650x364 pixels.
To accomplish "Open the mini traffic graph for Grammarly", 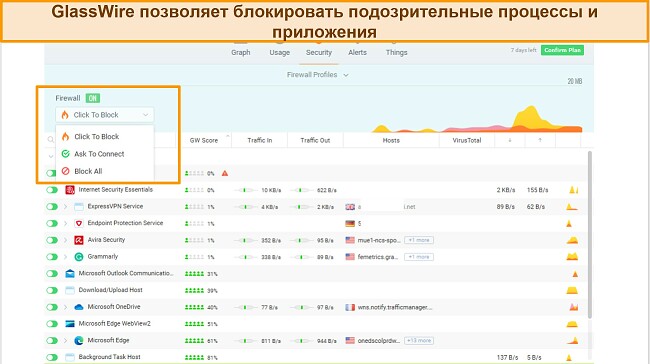I will click(x=572, y=257).
